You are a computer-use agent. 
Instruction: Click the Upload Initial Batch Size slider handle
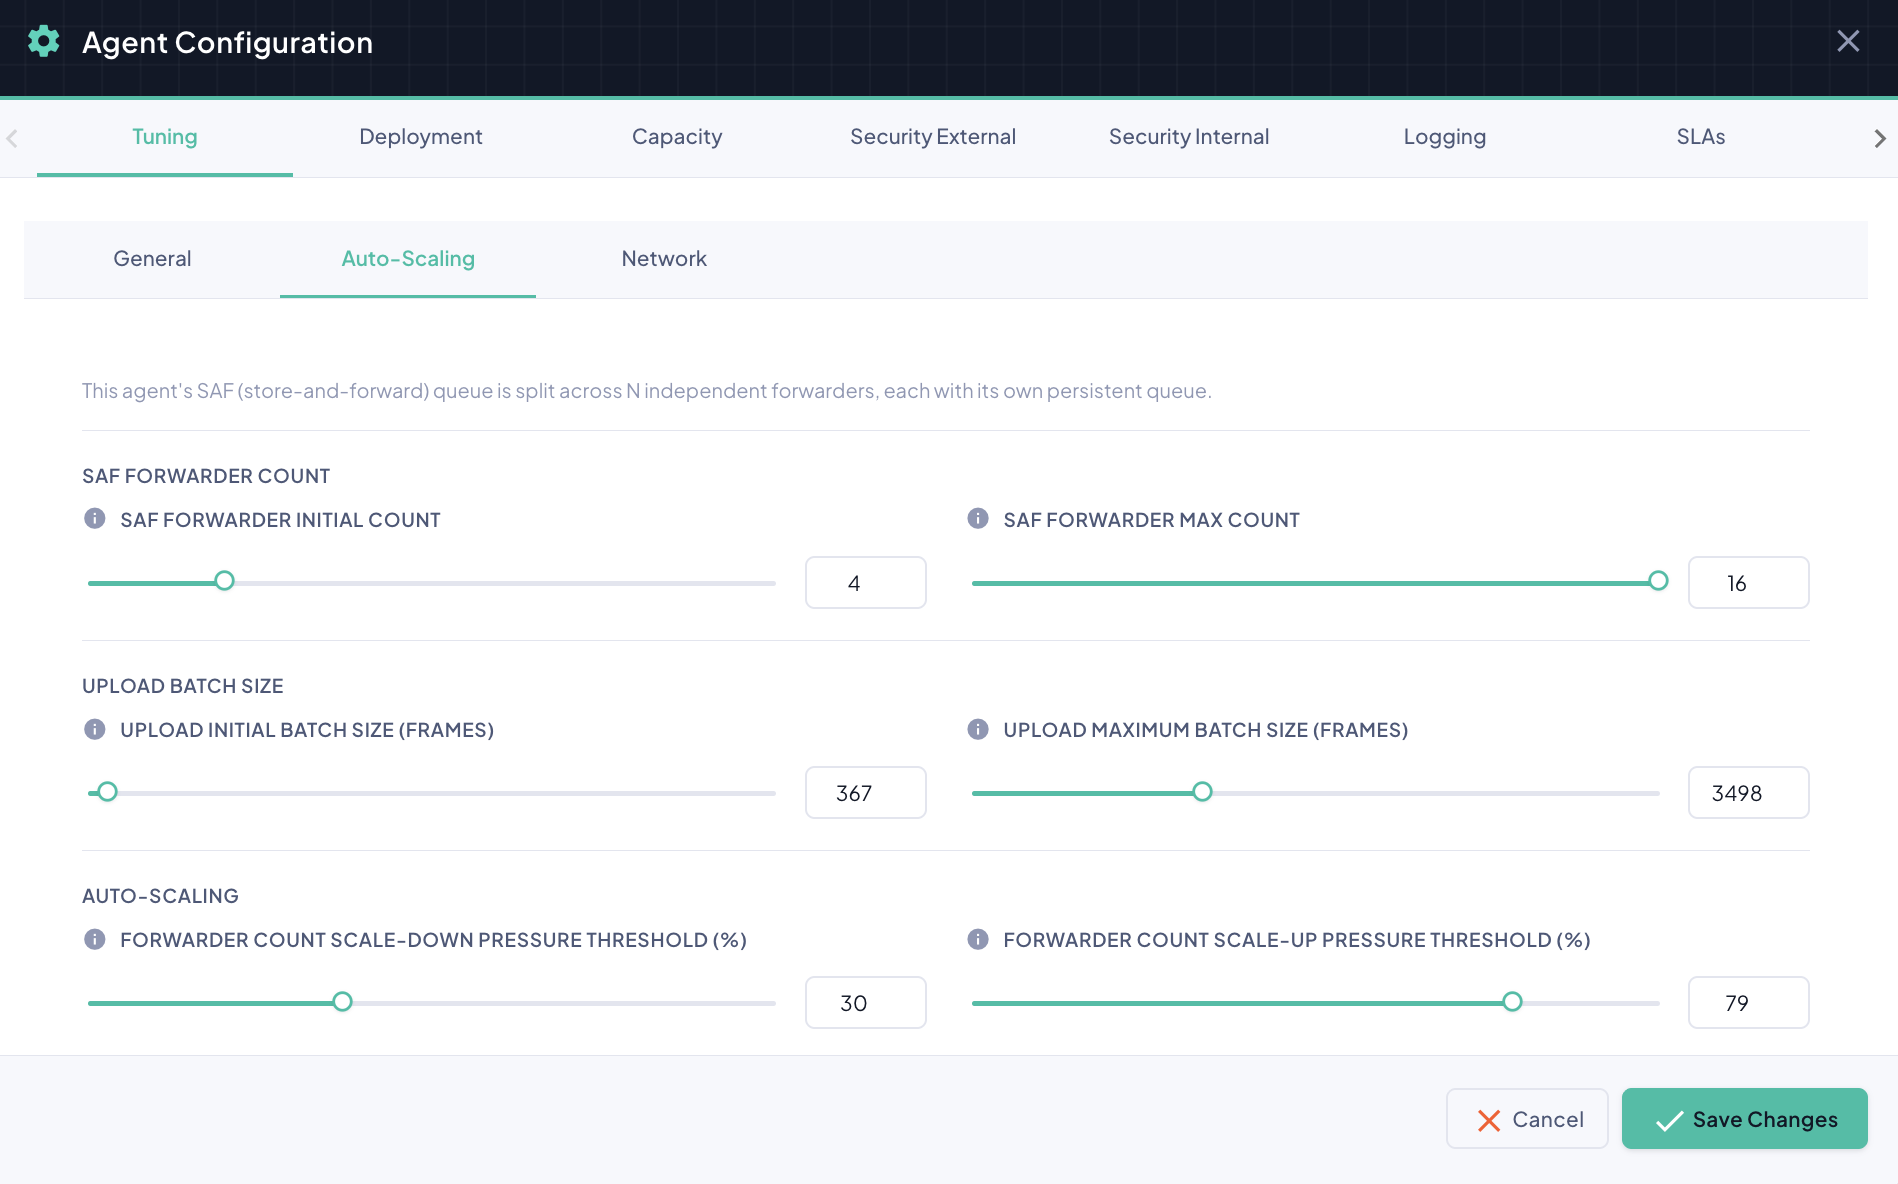click(x=108, y=792)
